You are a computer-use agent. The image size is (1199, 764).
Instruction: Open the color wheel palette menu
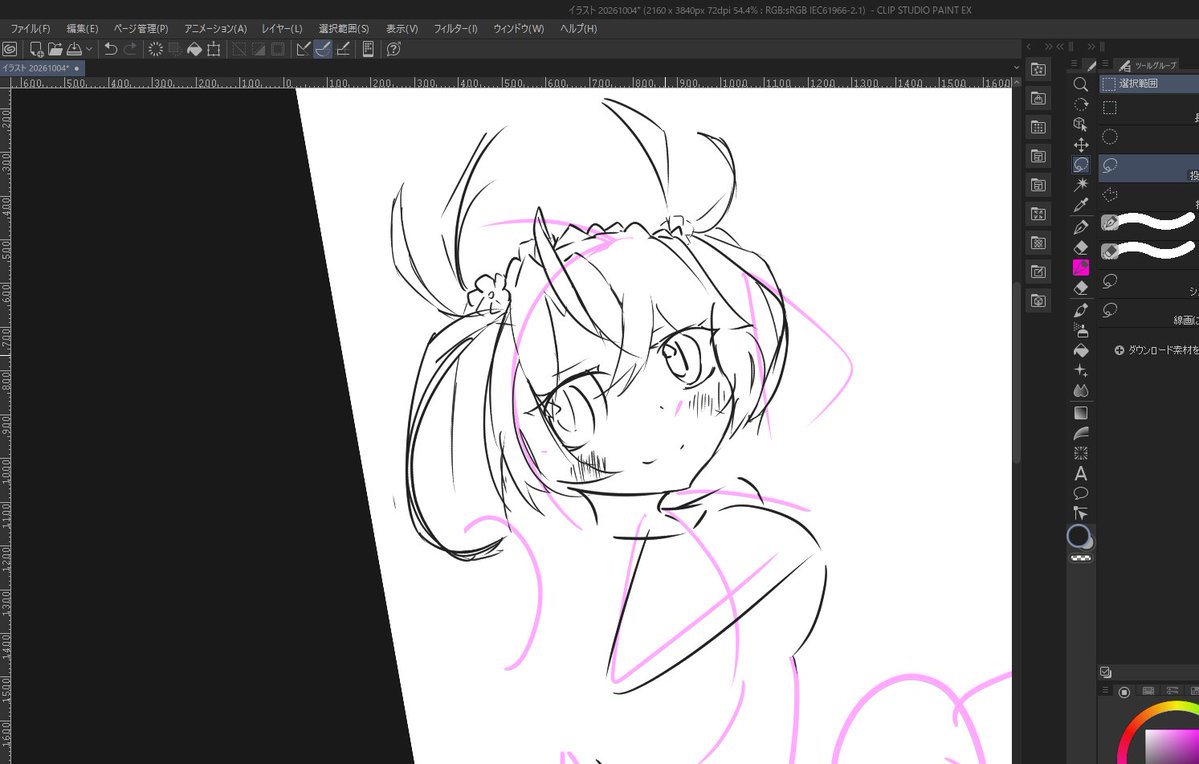point(1105,691)
